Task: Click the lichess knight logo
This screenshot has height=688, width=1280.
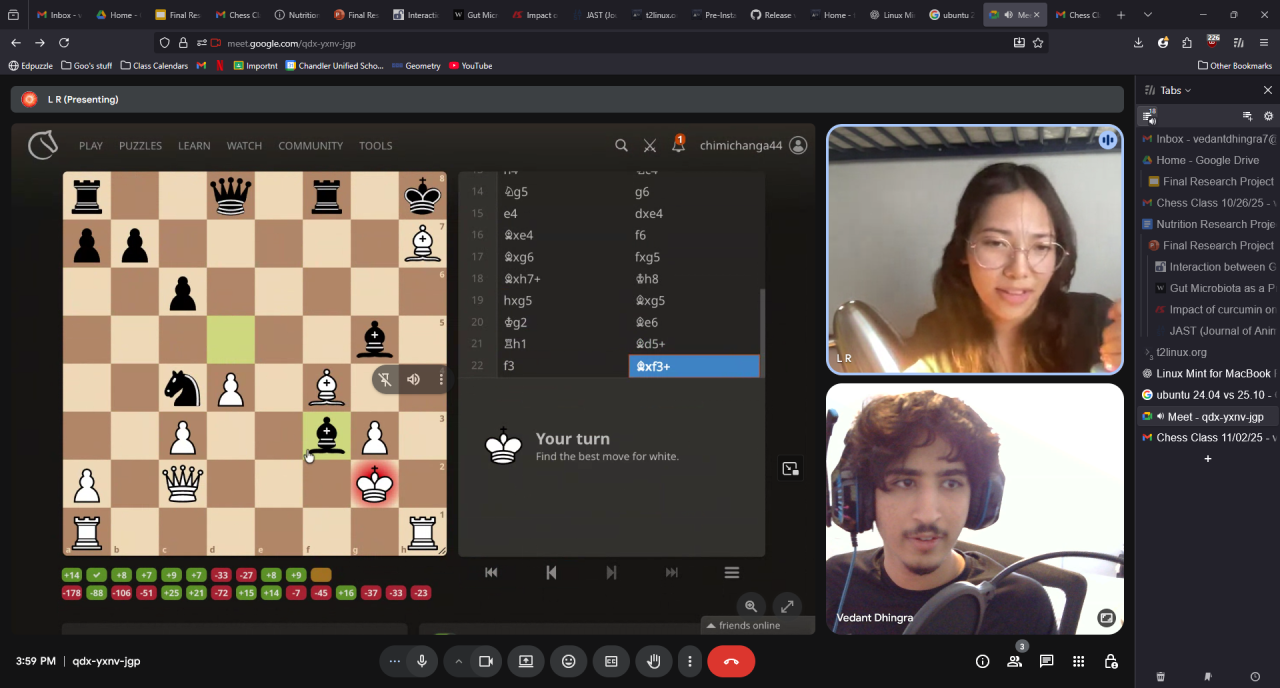Action: point(42,145)
